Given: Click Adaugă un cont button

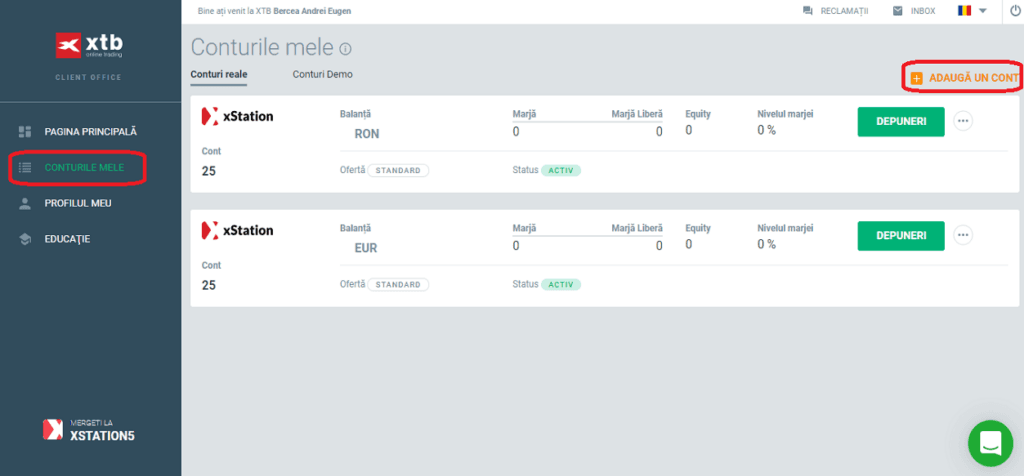Looking at the screenshot, I should click(965, 77).
